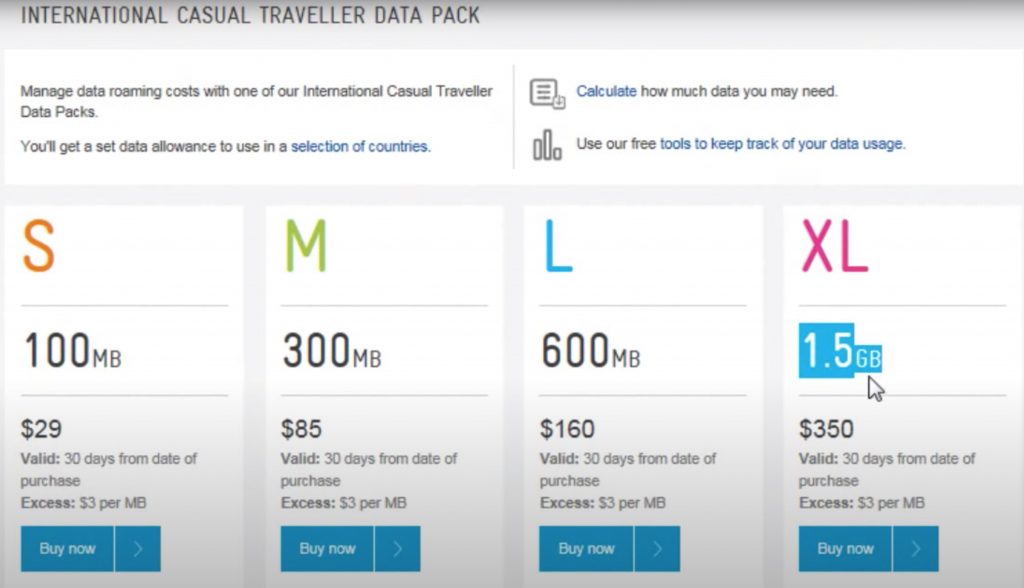Click the green M plan letter
The height and width of the screenshot is (588, 1024).
click(305, 246)
